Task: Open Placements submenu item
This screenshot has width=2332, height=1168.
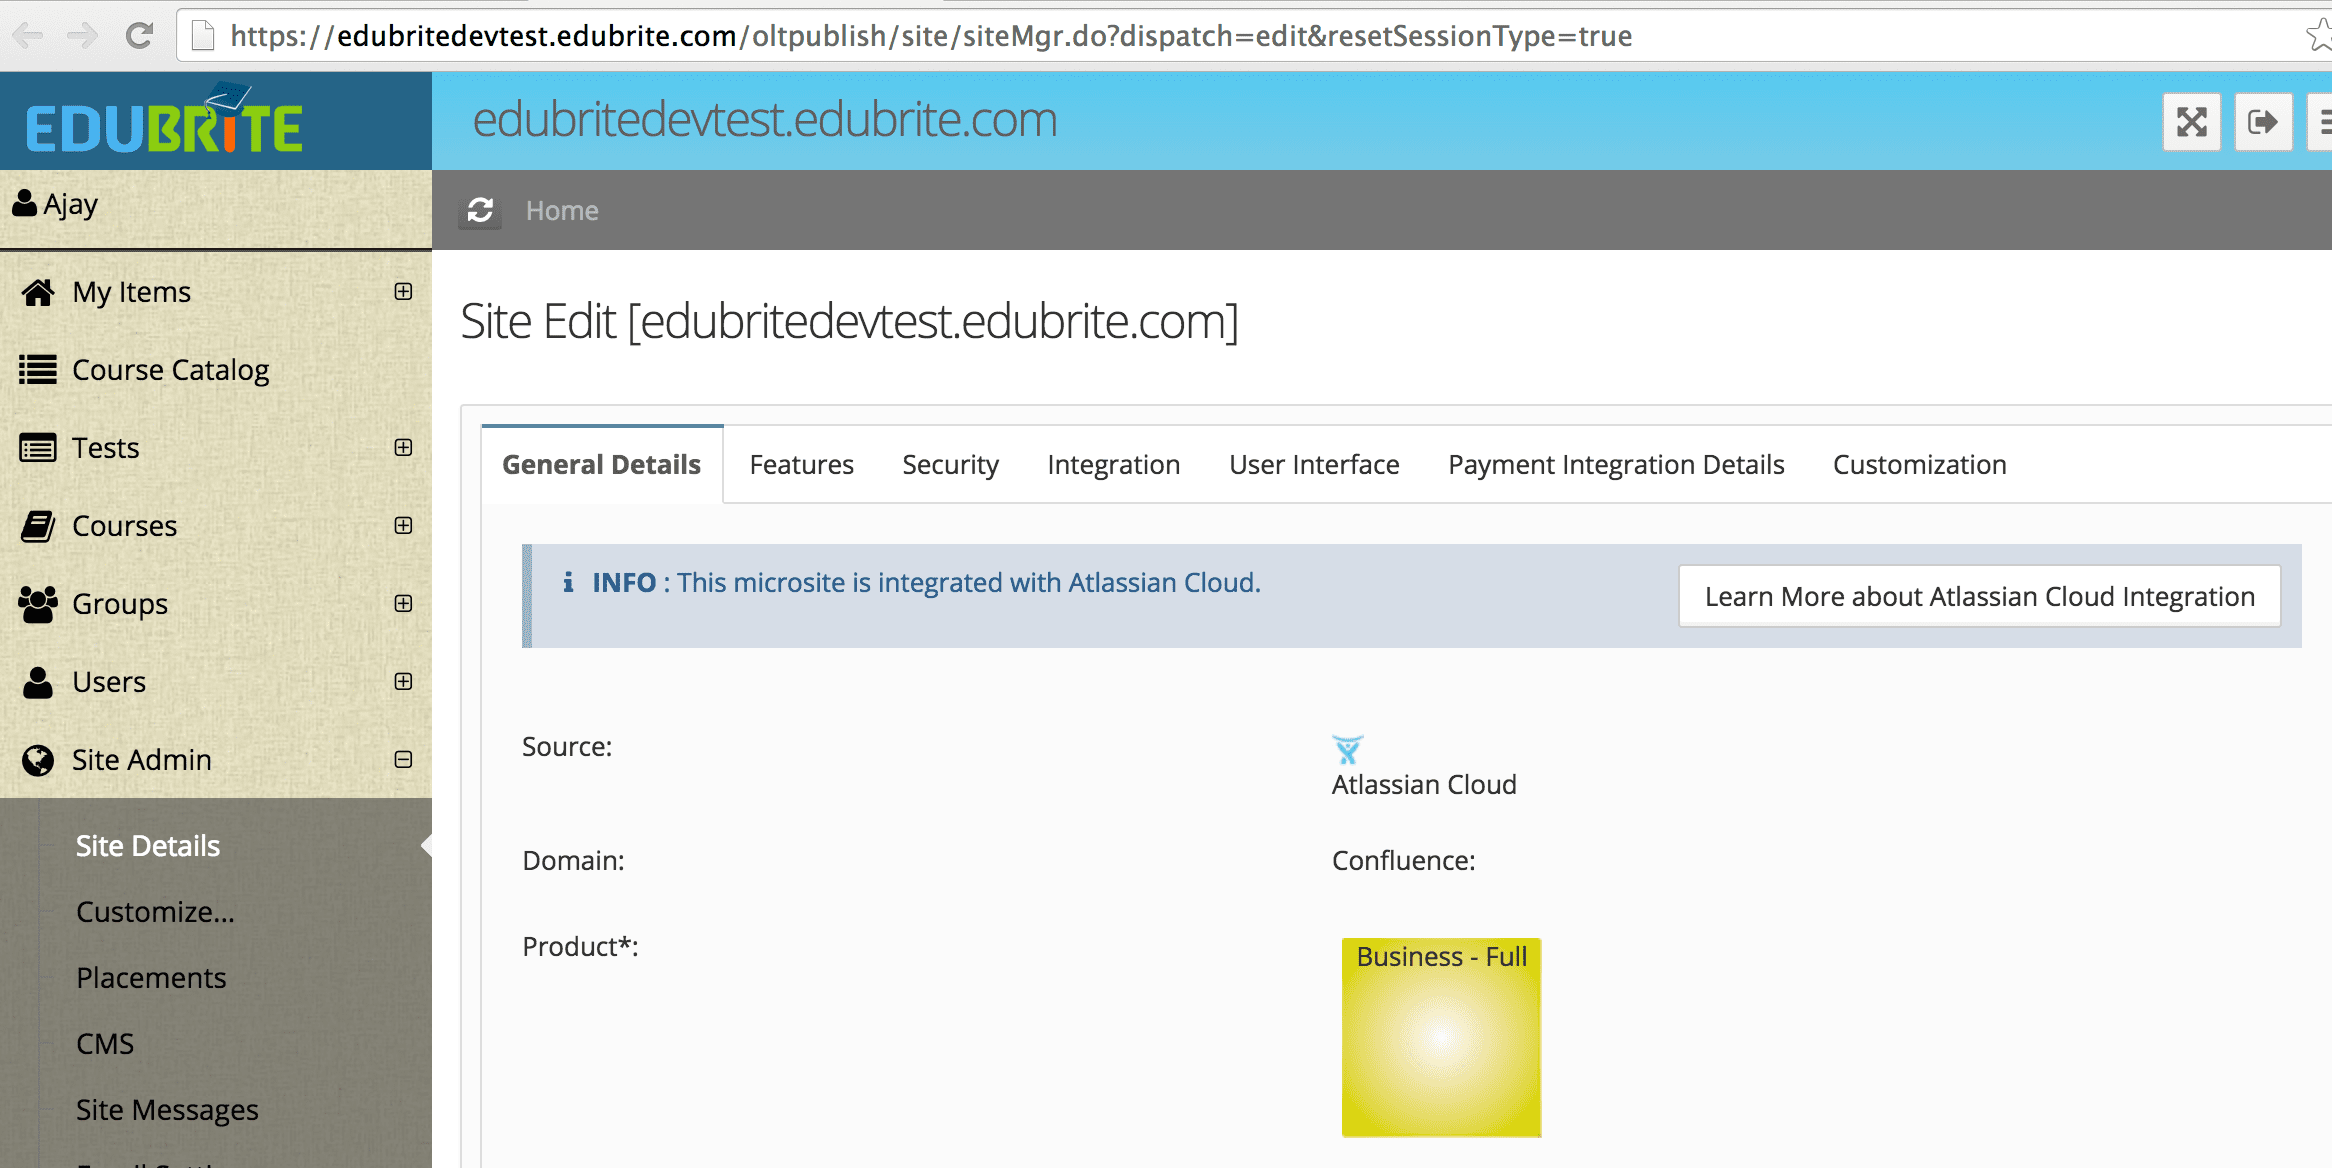Action: [151, 978]
